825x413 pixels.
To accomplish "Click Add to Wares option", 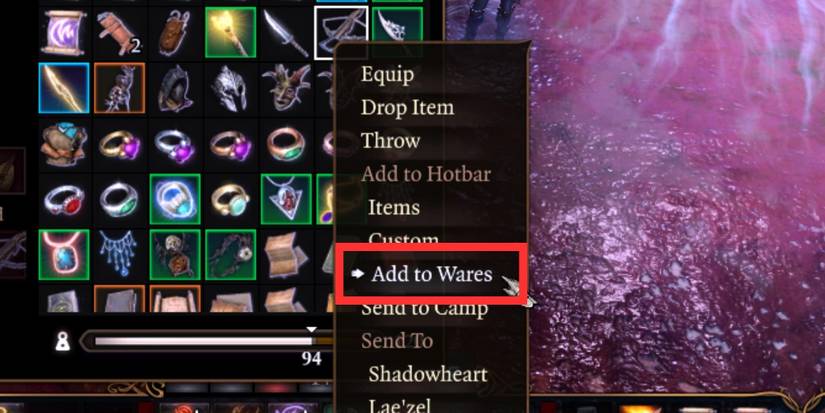I will tap(431, 274).
